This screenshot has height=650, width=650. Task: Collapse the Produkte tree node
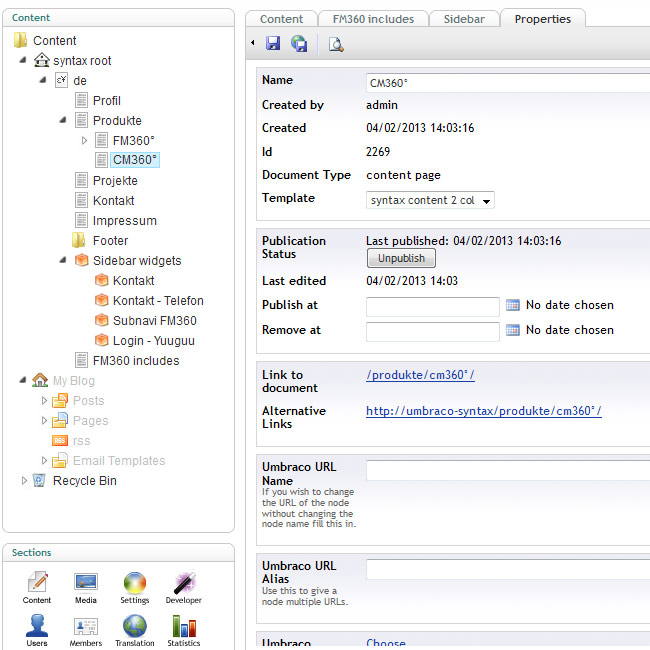point(65,121)
